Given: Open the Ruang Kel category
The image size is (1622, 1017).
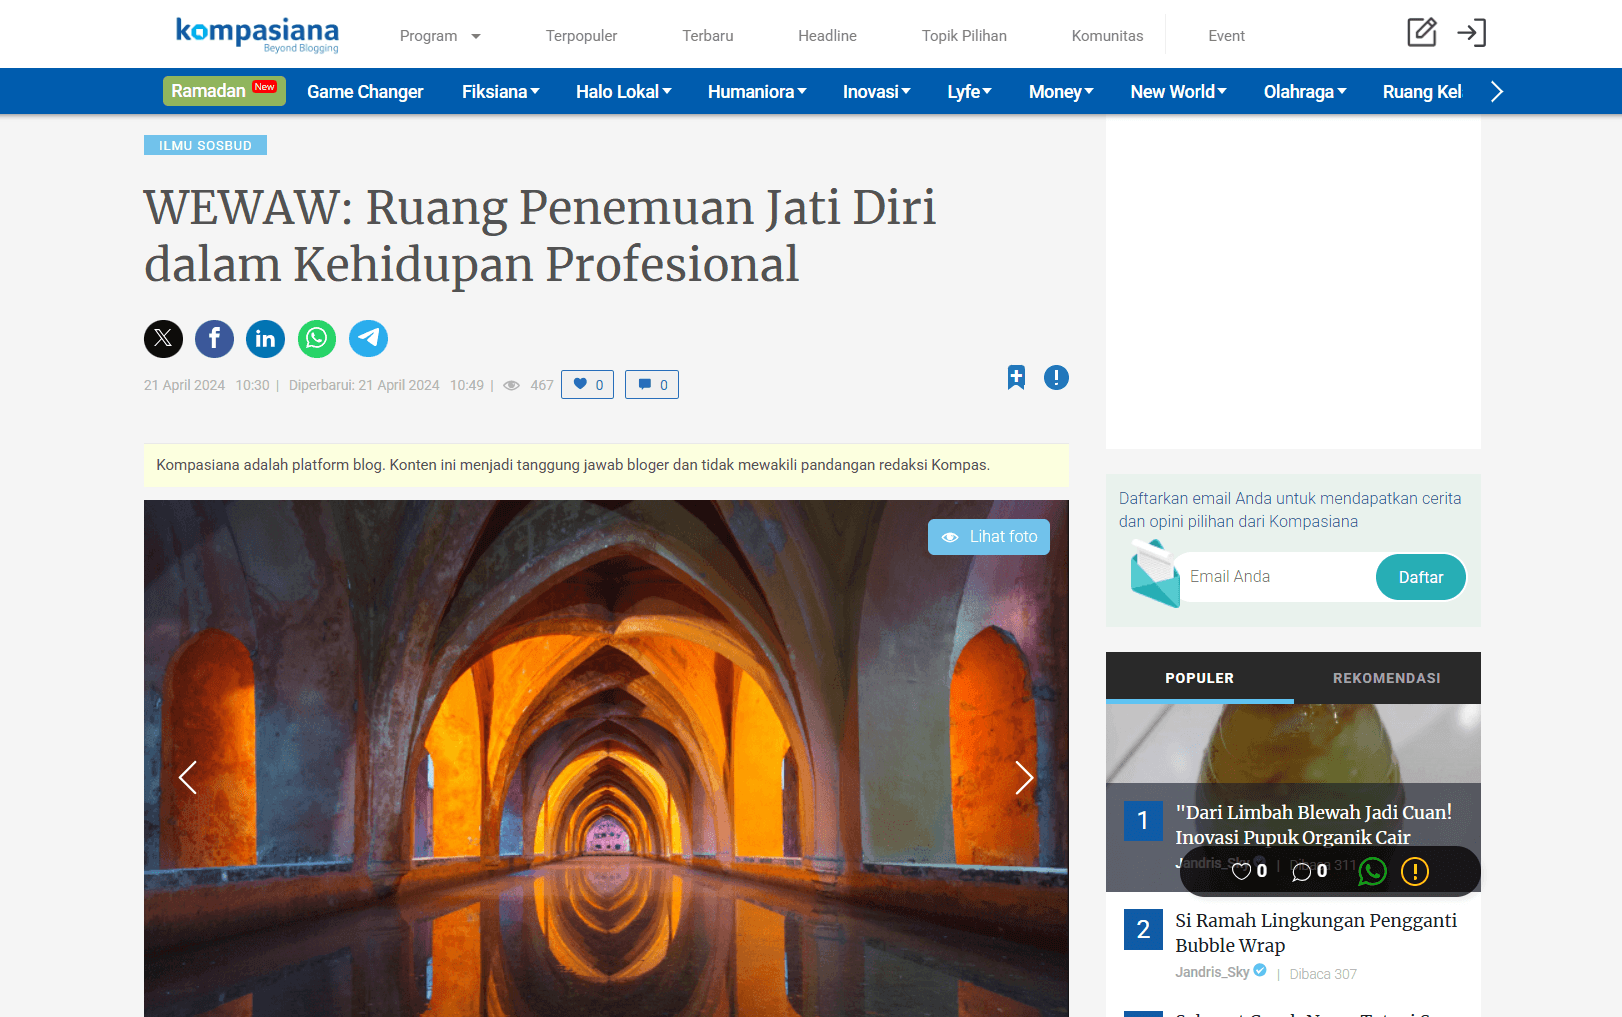Looking at the screenshot, I should tap(1421, 92).
